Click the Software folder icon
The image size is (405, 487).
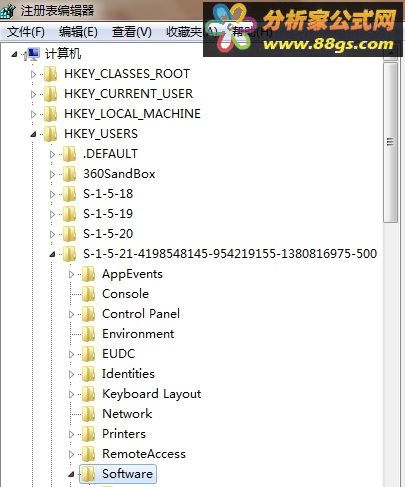click(89, 474)
